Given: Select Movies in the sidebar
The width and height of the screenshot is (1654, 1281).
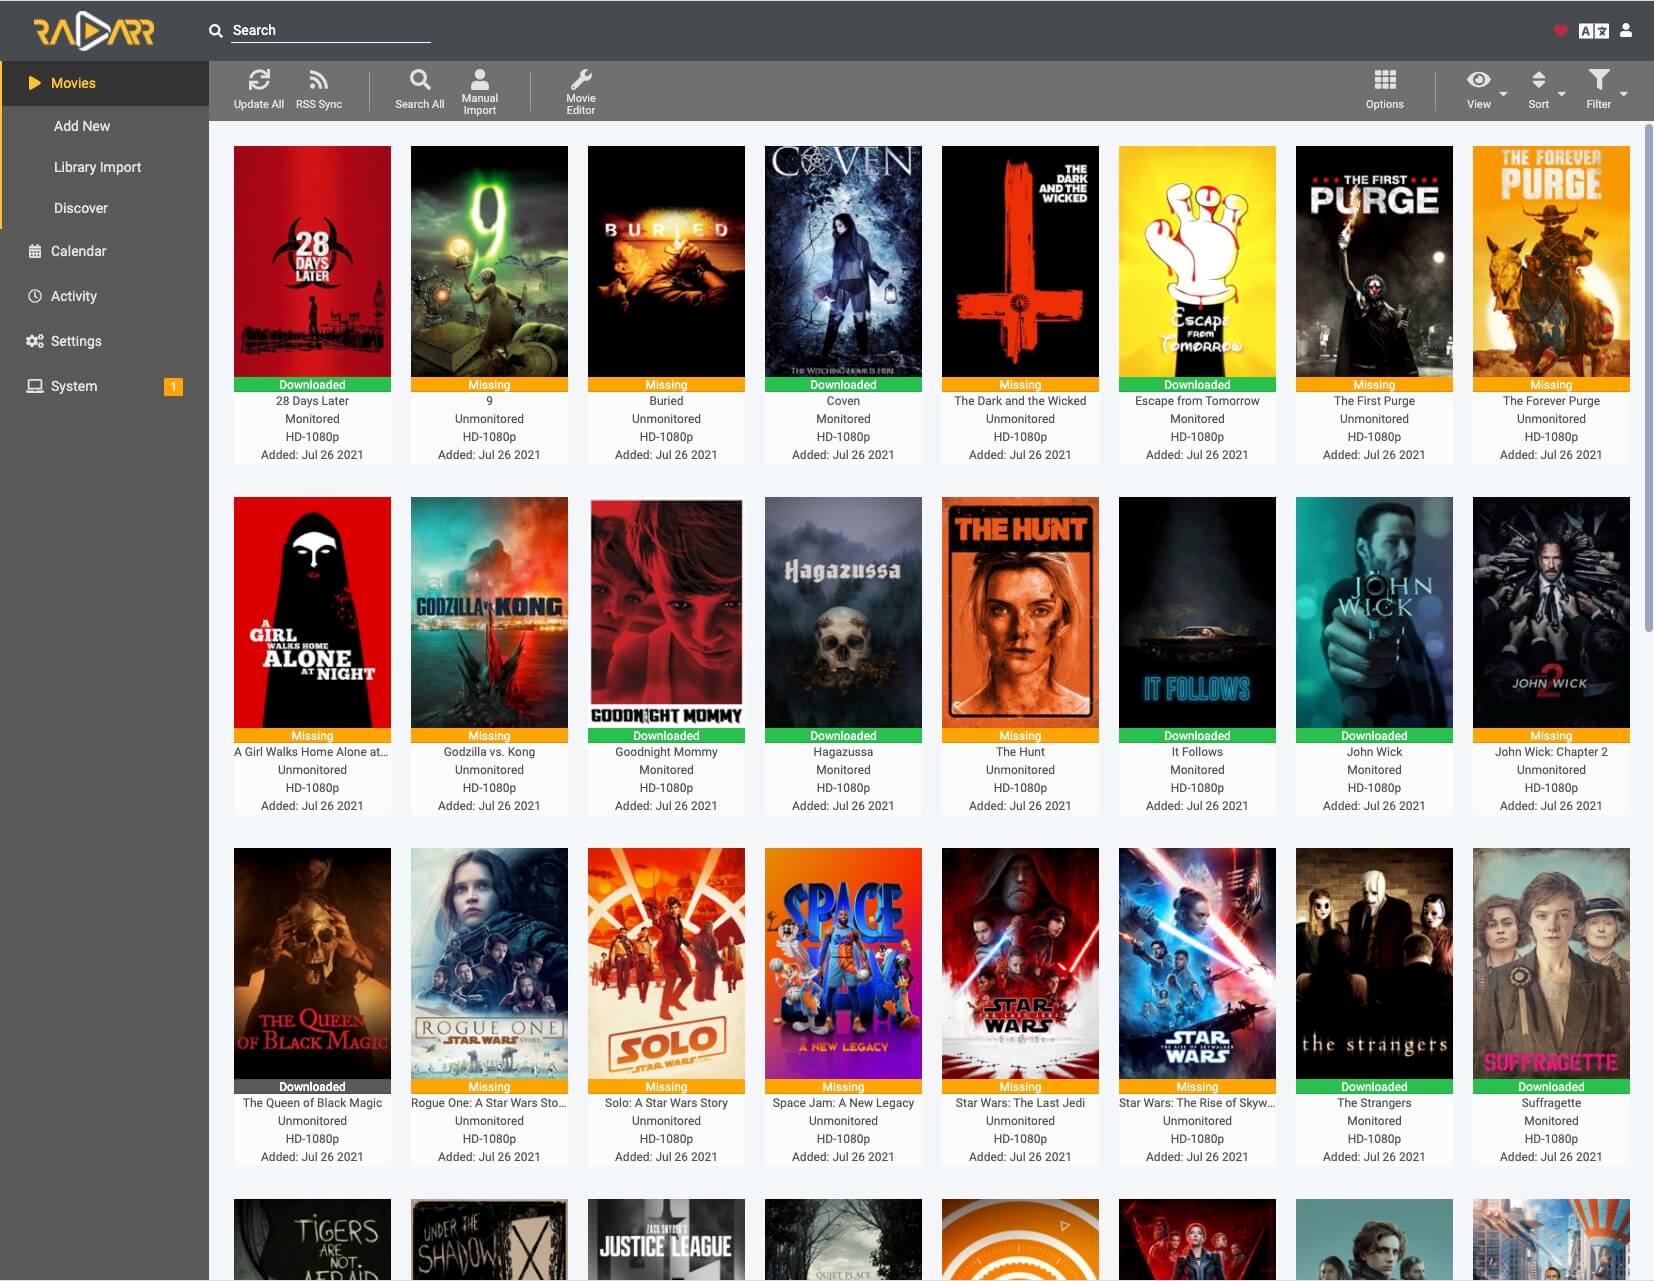Looking at the screenshot, I should 104,83.
